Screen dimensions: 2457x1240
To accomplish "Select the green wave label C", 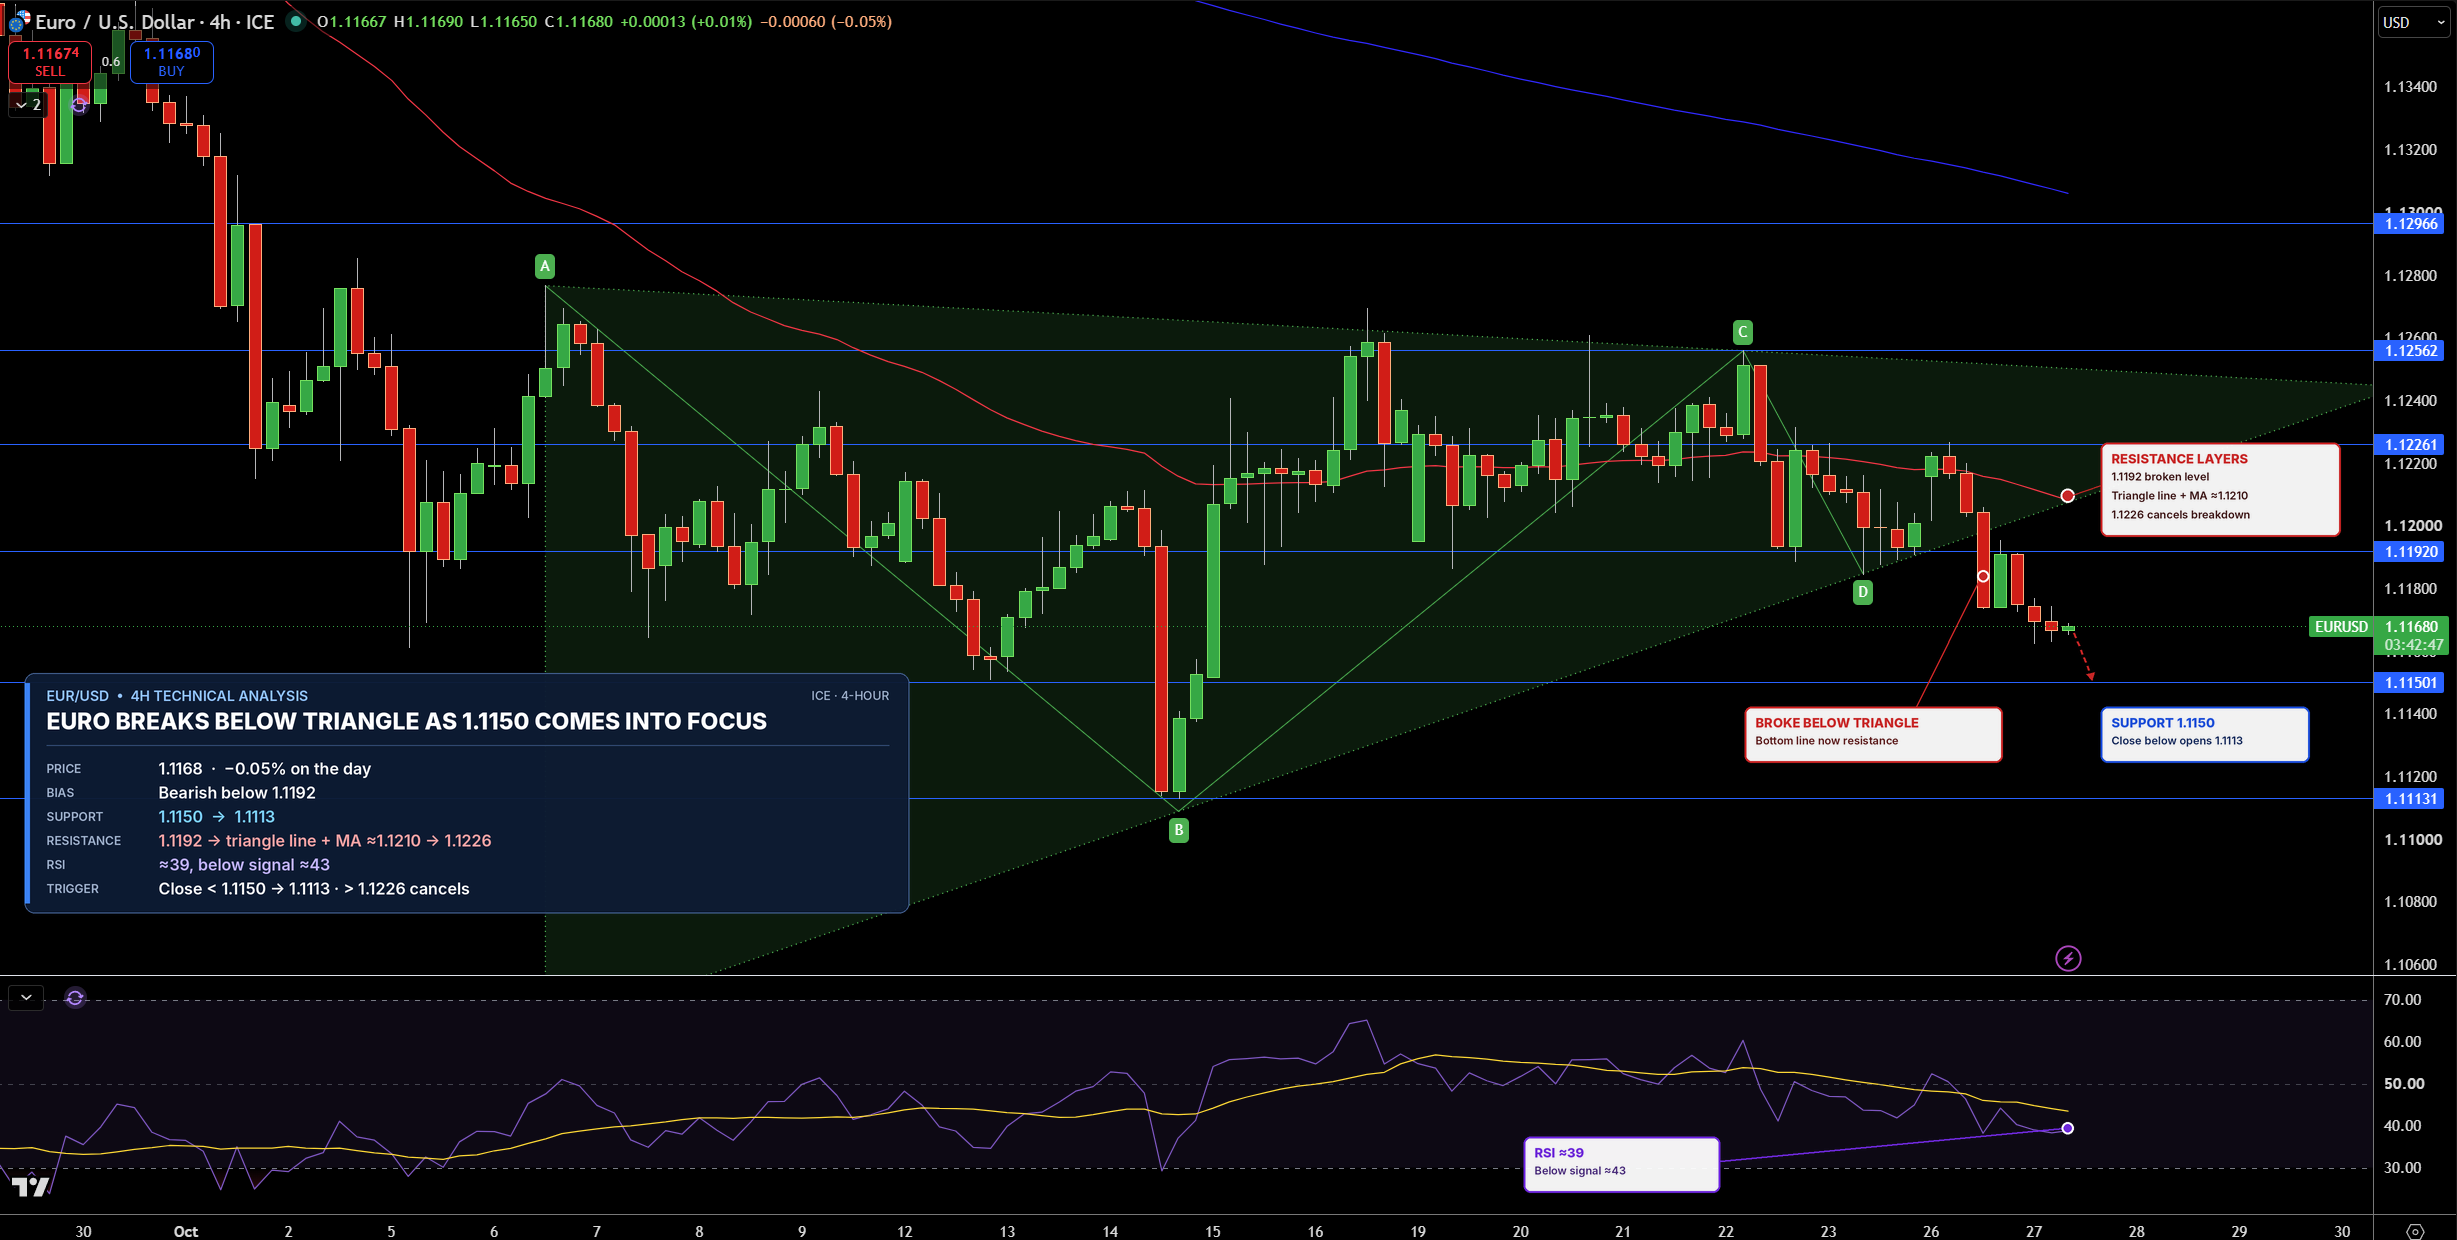I will [1742, 332].
